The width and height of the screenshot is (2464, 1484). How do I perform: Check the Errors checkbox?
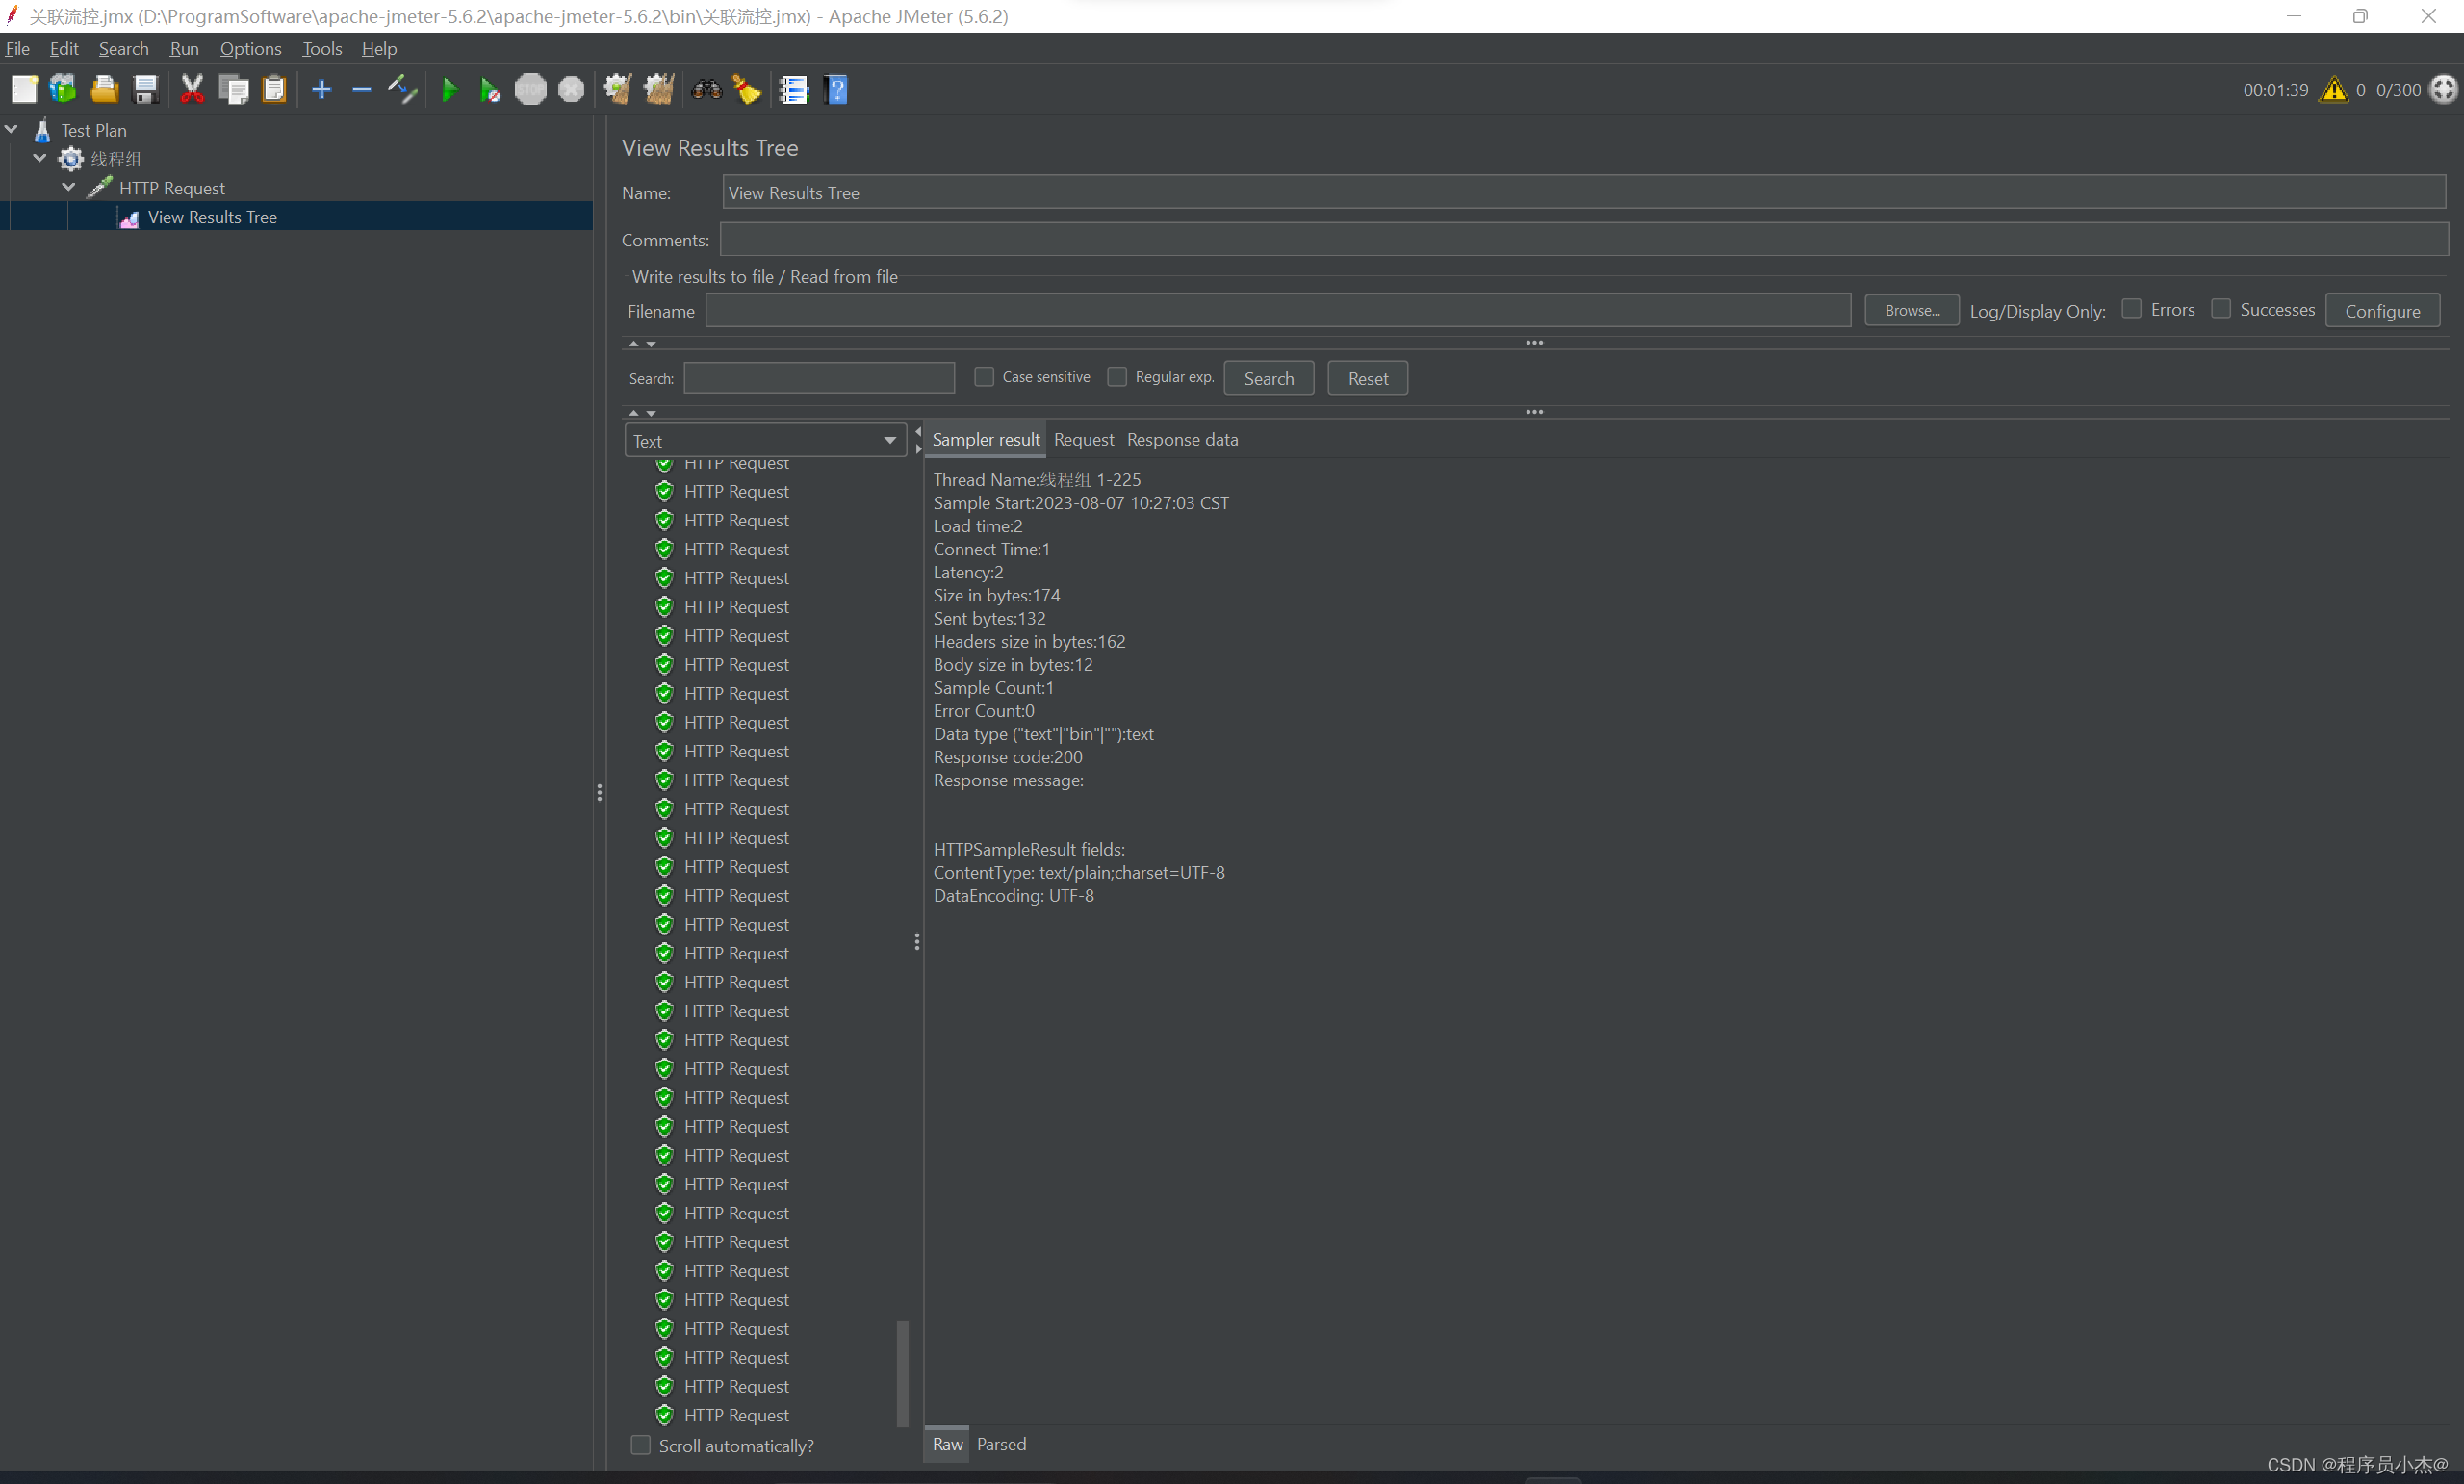2131,309
